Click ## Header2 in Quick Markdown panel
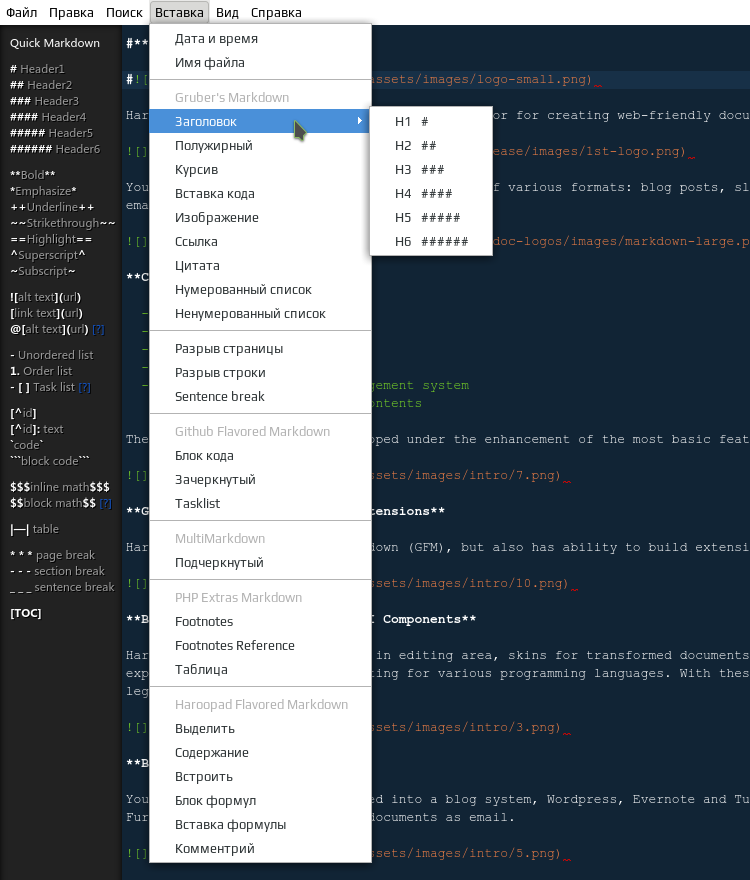750x880 pixels. coord(41,85)
